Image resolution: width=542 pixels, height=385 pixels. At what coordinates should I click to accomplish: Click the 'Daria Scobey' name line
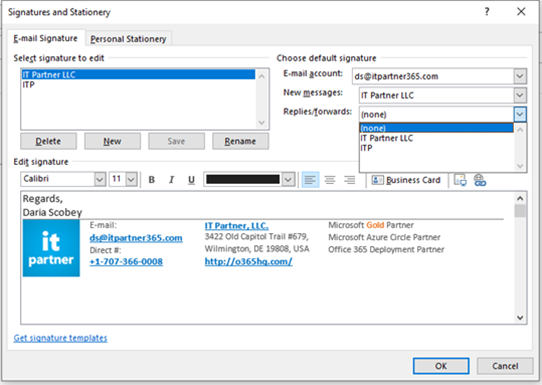click(x=53, y=212)
